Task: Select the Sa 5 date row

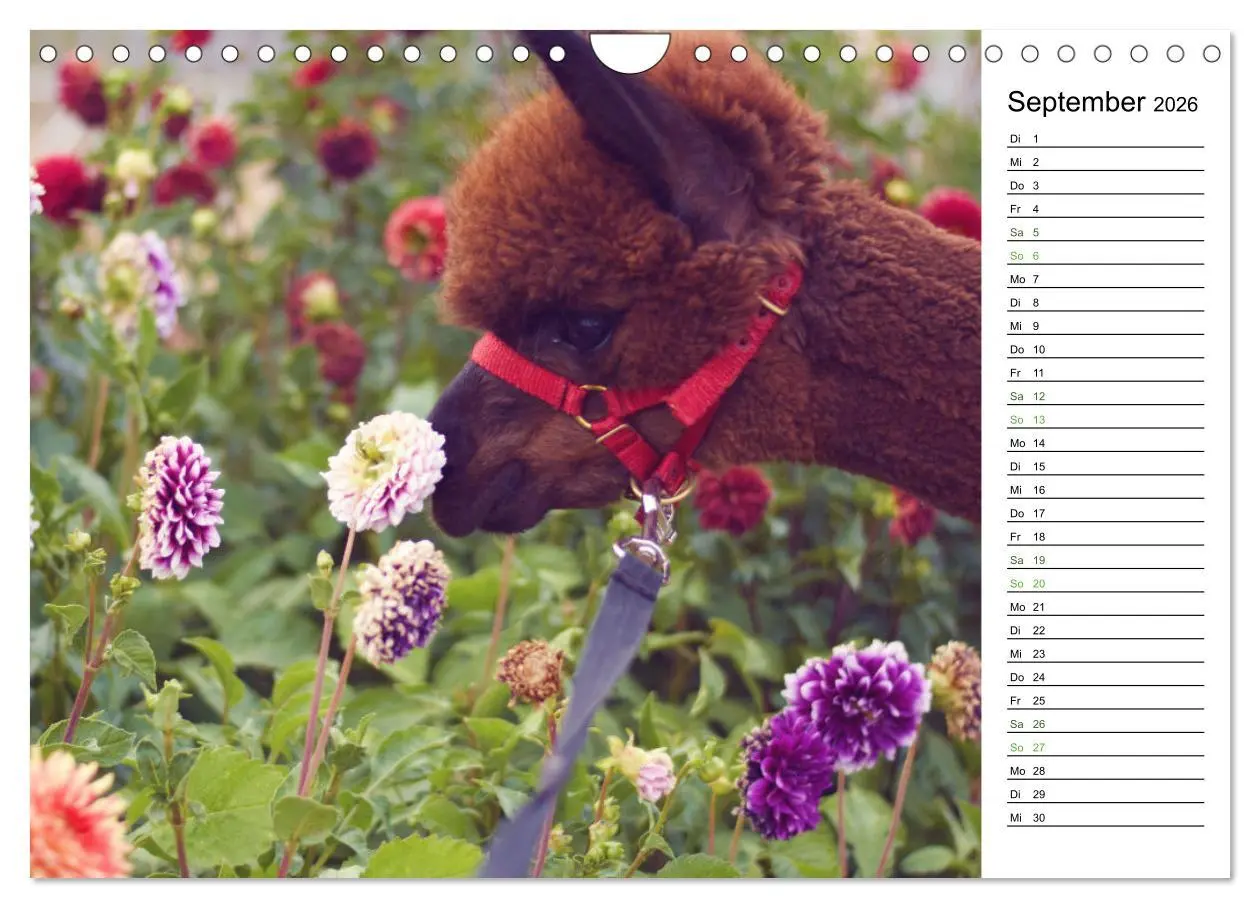Action: coord(1105,231)
